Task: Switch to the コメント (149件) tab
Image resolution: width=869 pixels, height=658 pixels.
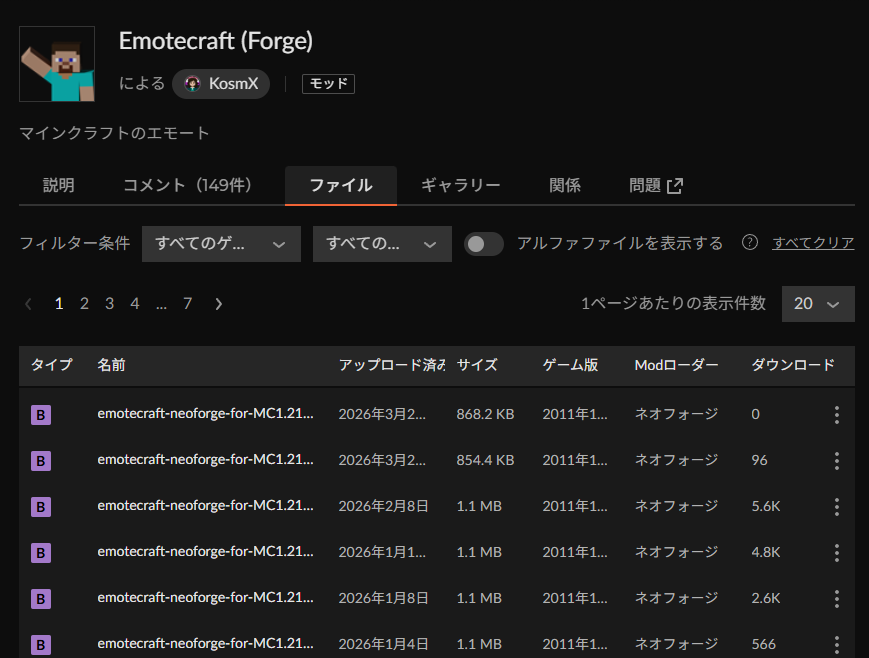Action: [187, 186]
